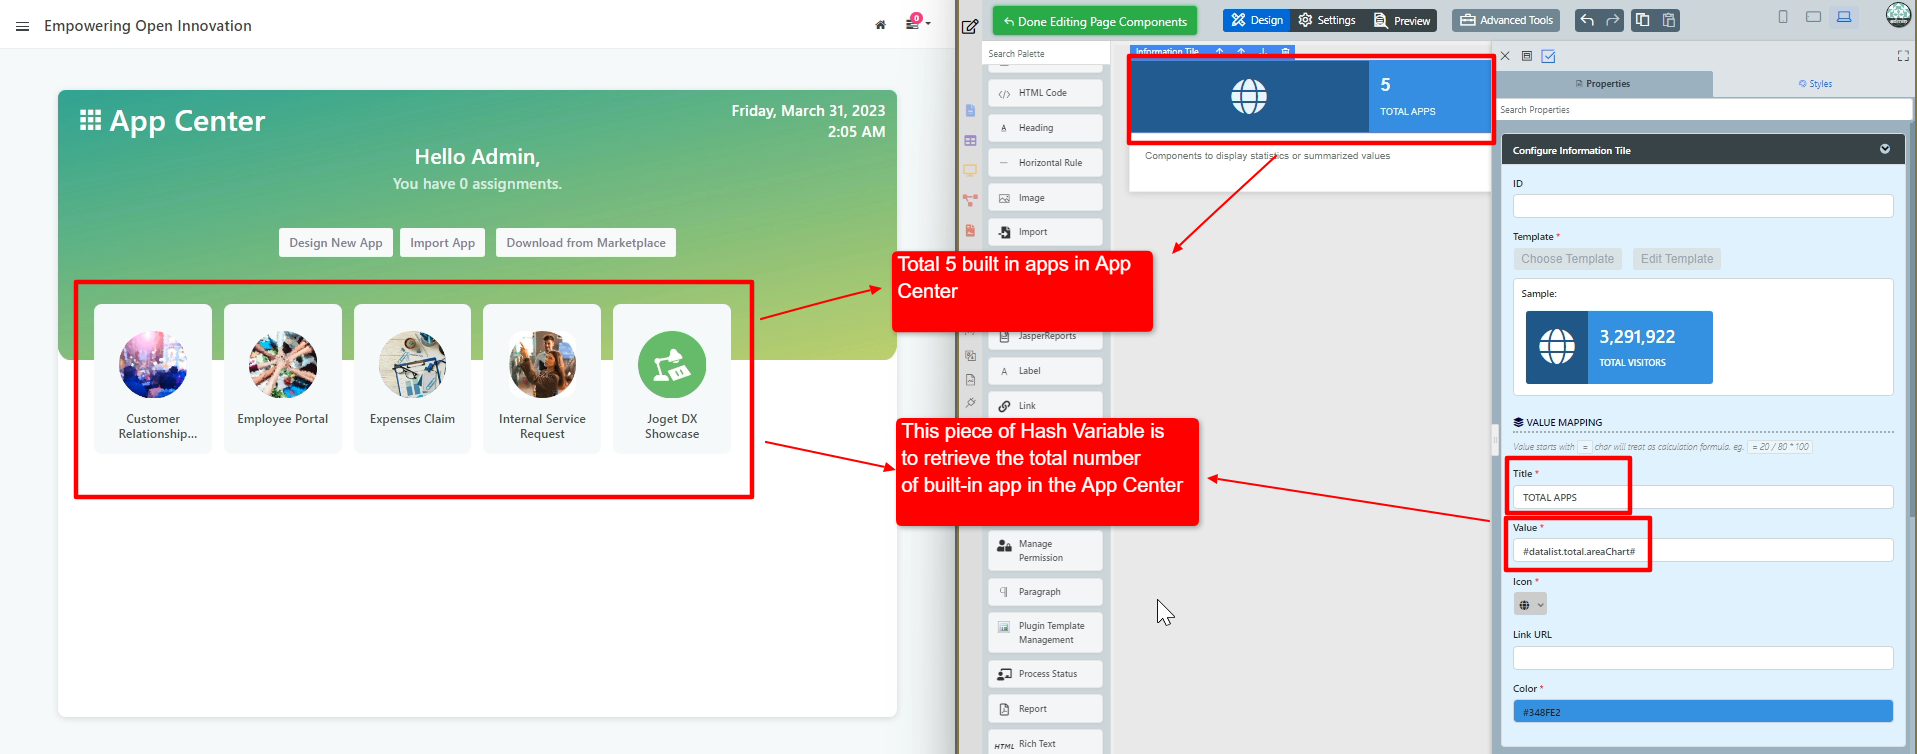Collapse Configure Information Tile section

click(x=1885, y=149)
